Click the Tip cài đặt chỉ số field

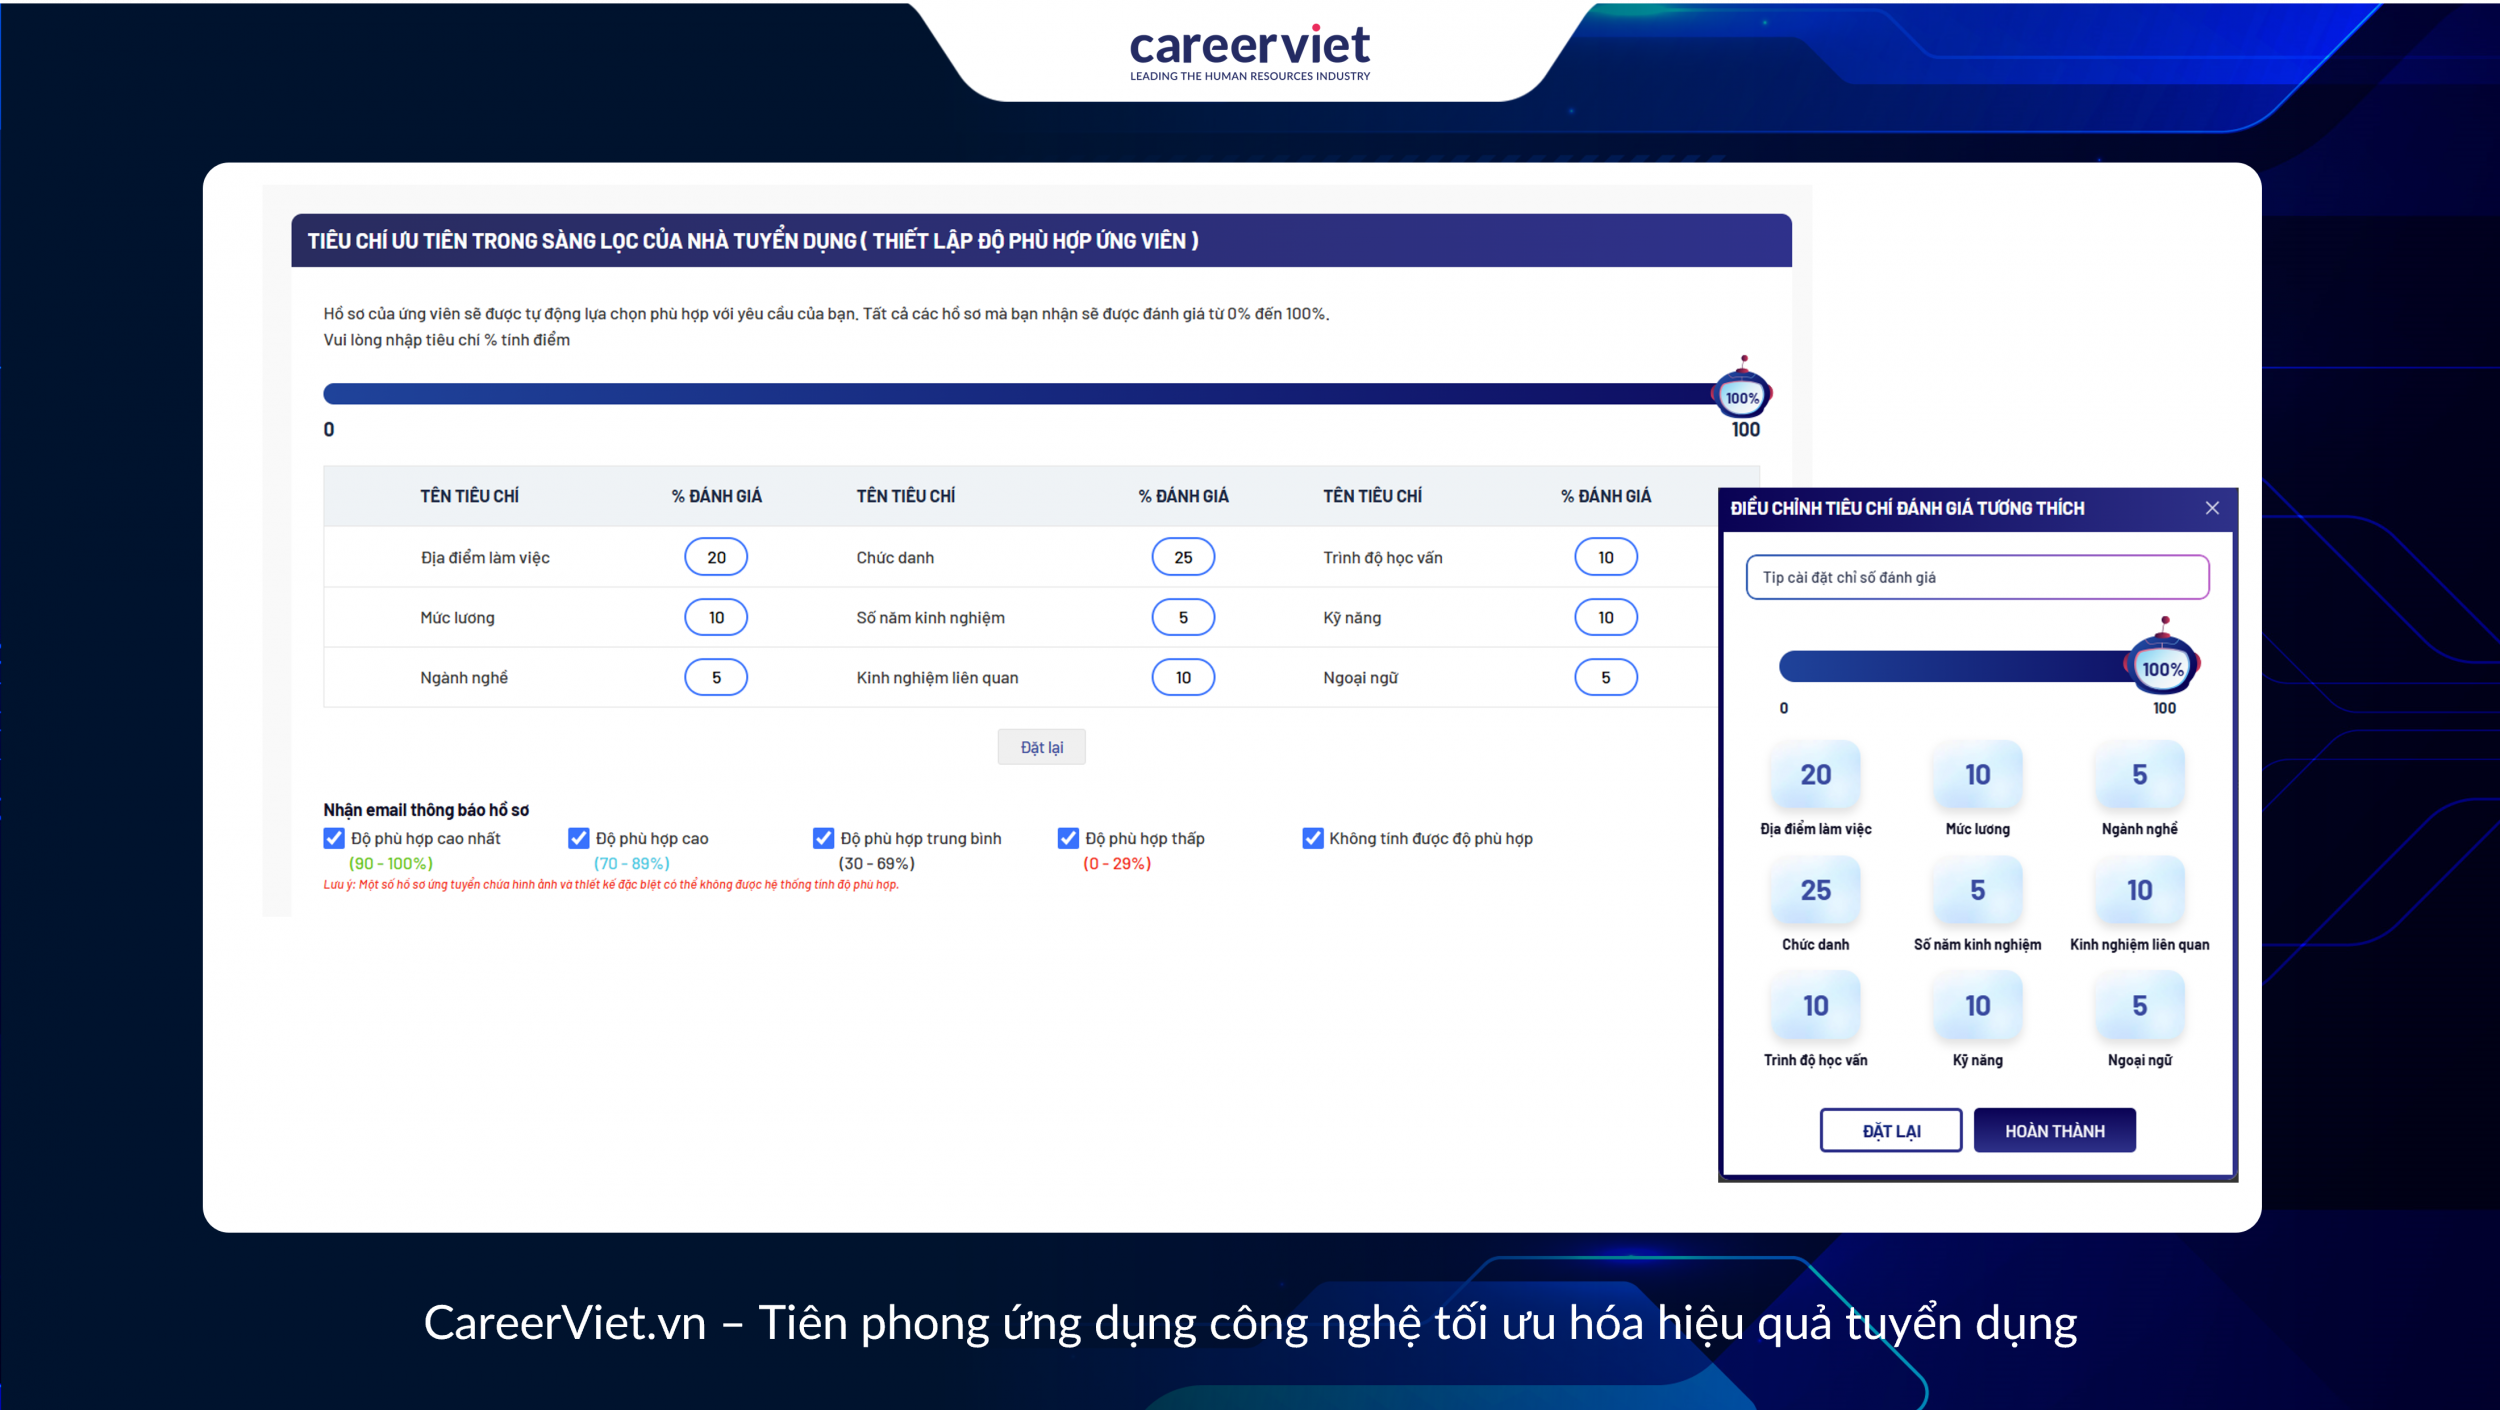coord(1976,577)
